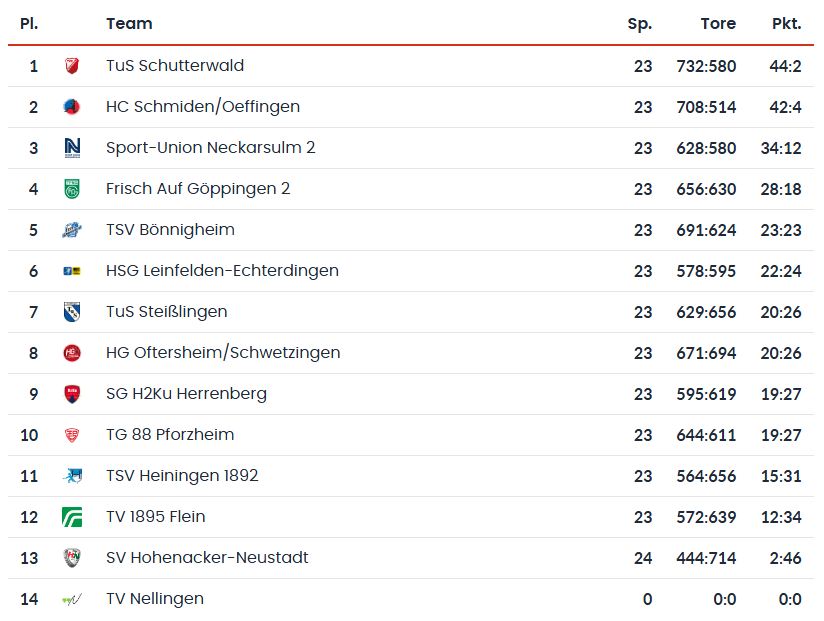
Task: Click the Sp. column header
Action: point(639,23)
